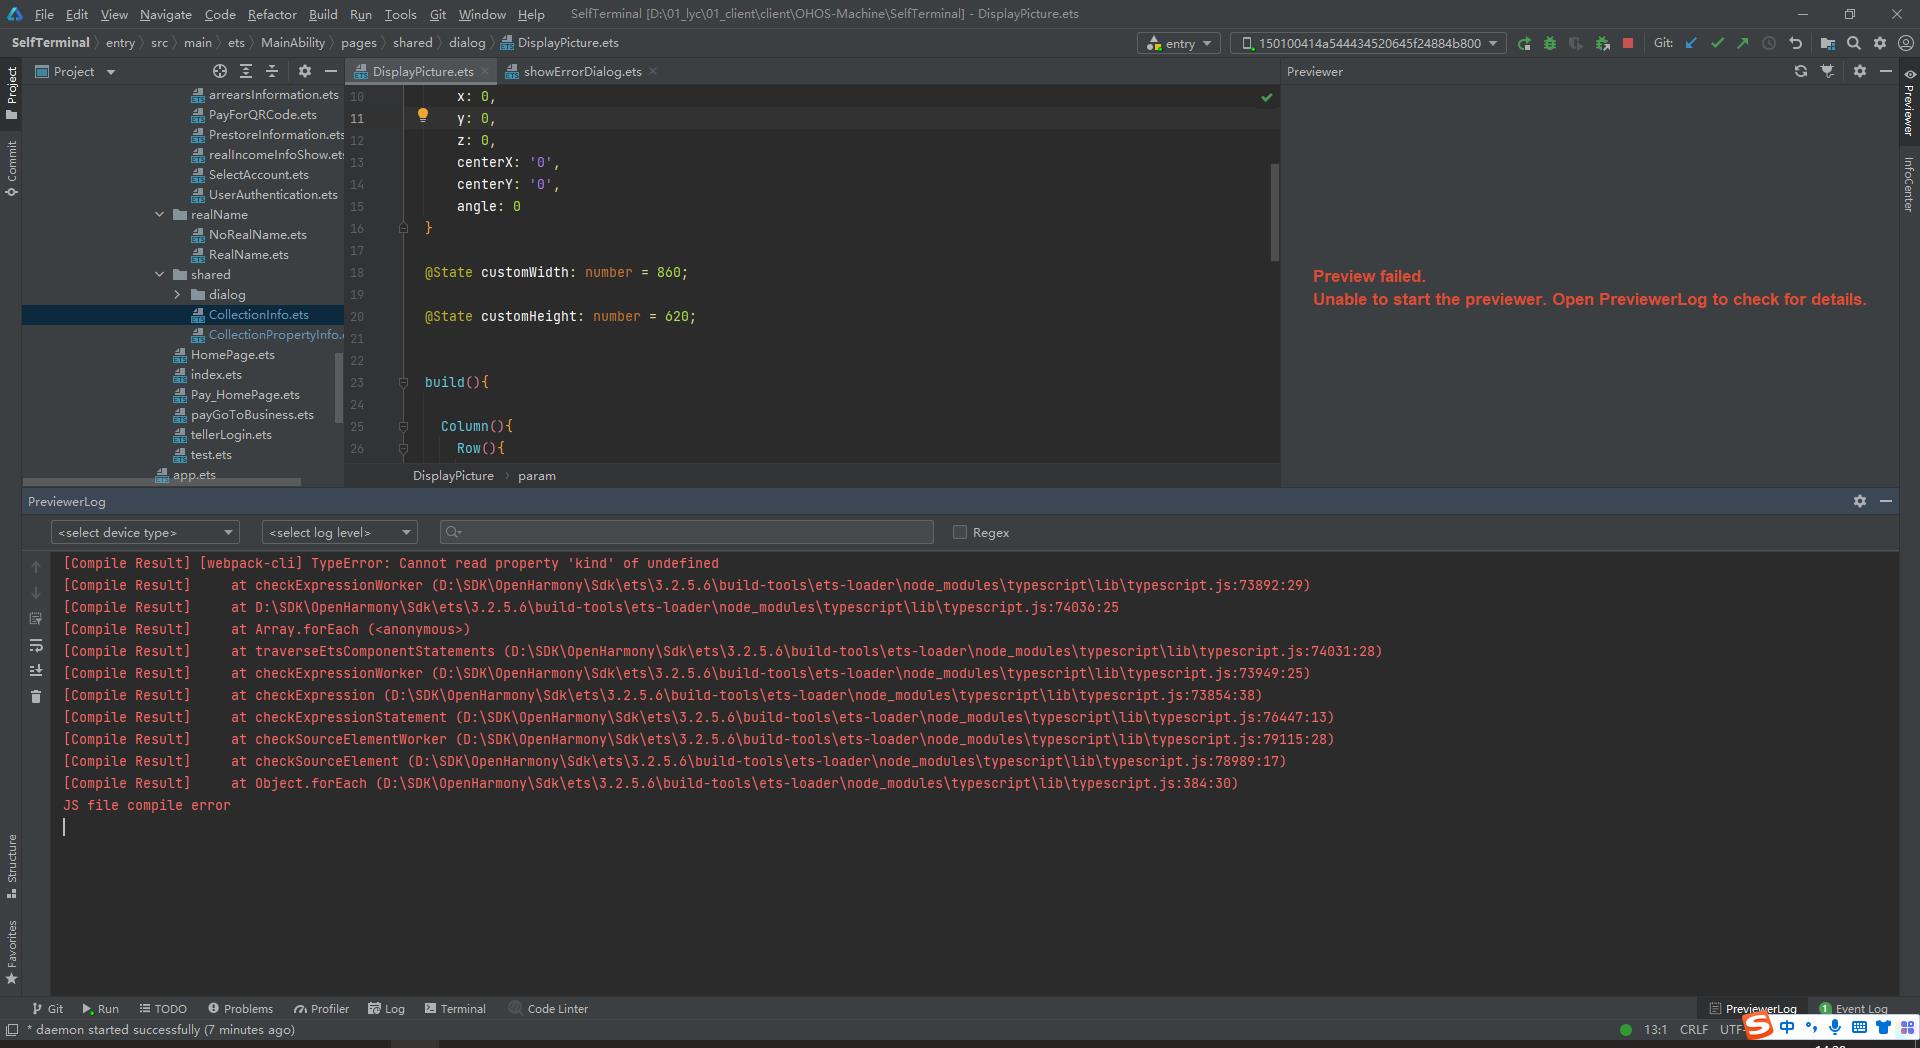Click Git Commit green checkmark
1920x1048 pixels.
tap(1717, 43)
